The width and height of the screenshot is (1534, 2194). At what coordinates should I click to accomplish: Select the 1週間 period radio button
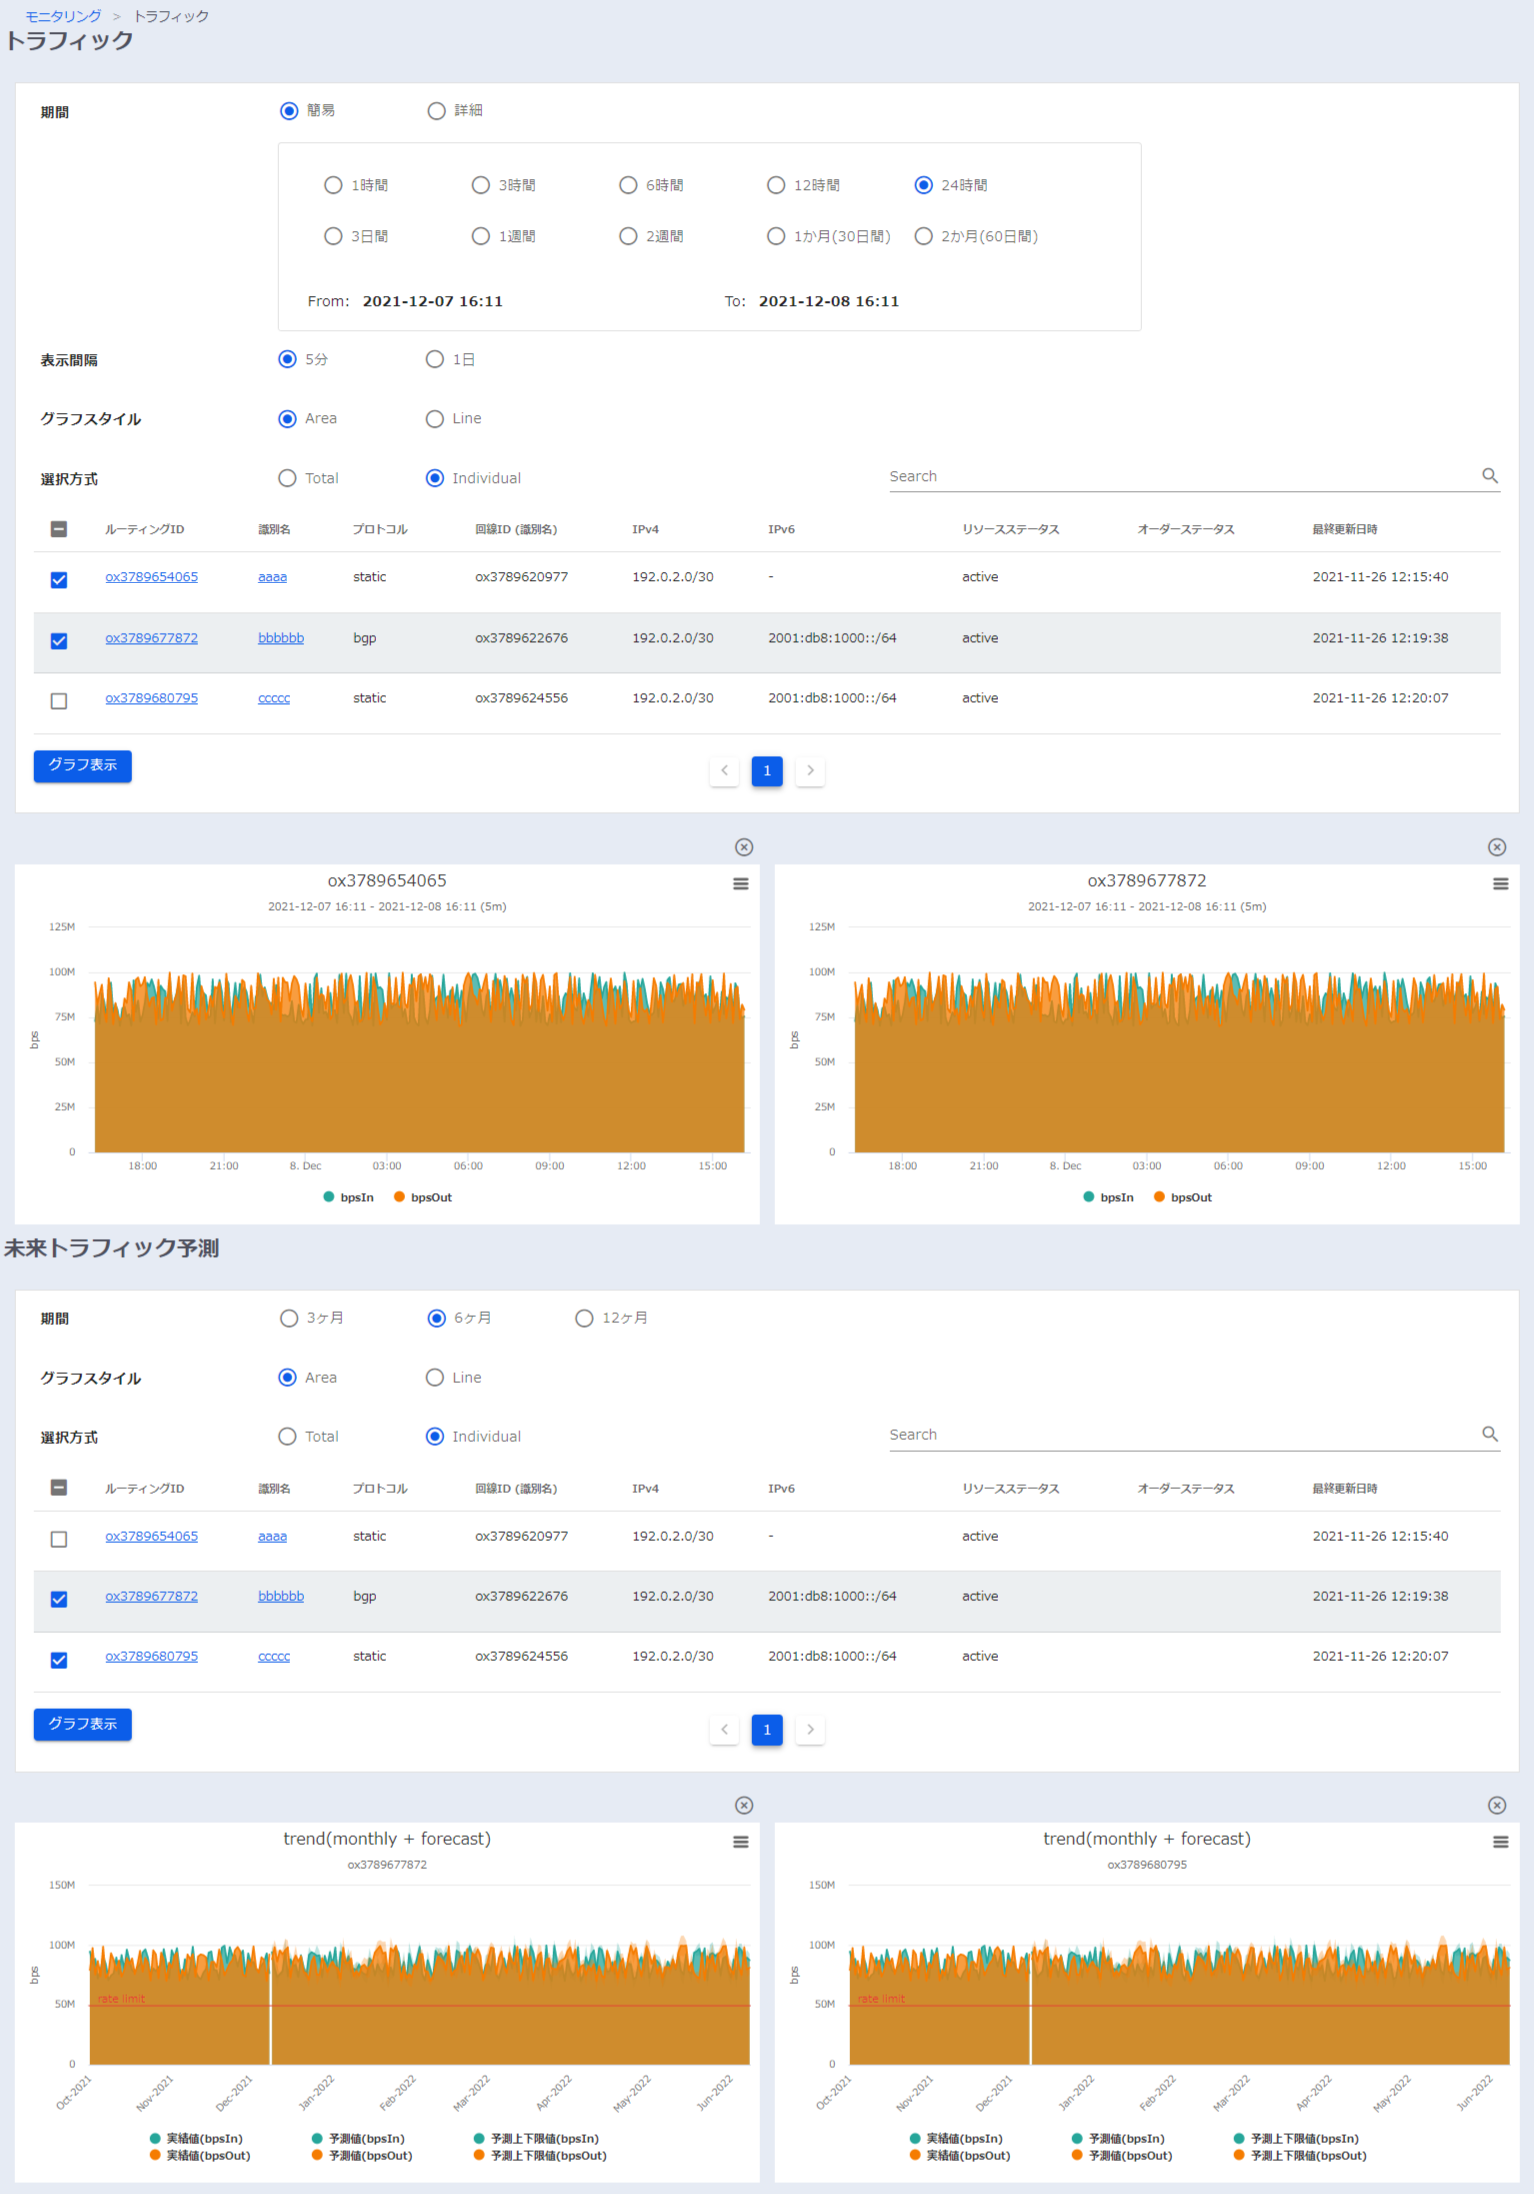[481, 236]
